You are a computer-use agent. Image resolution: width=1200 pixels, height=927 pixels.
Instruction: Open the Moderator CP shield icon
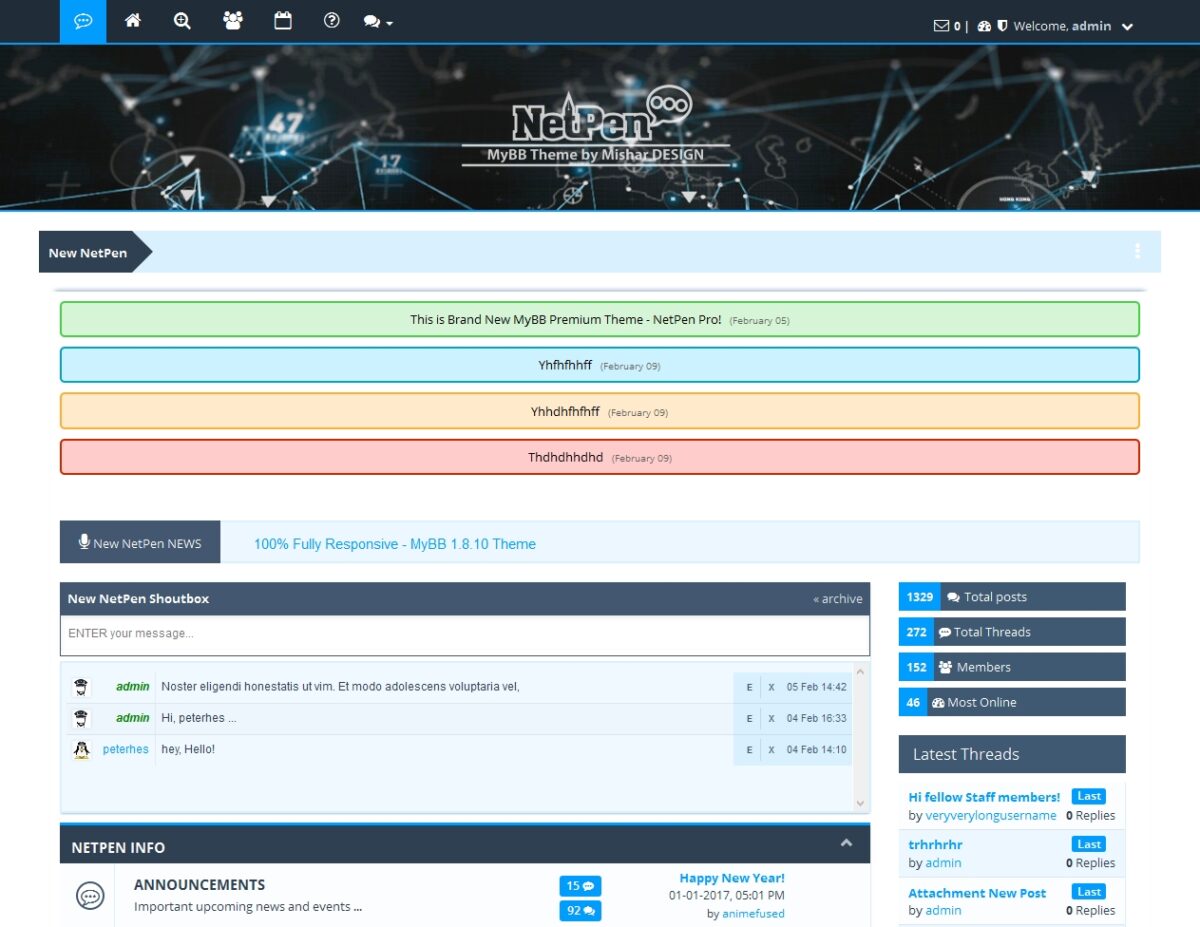[1003, 26]
